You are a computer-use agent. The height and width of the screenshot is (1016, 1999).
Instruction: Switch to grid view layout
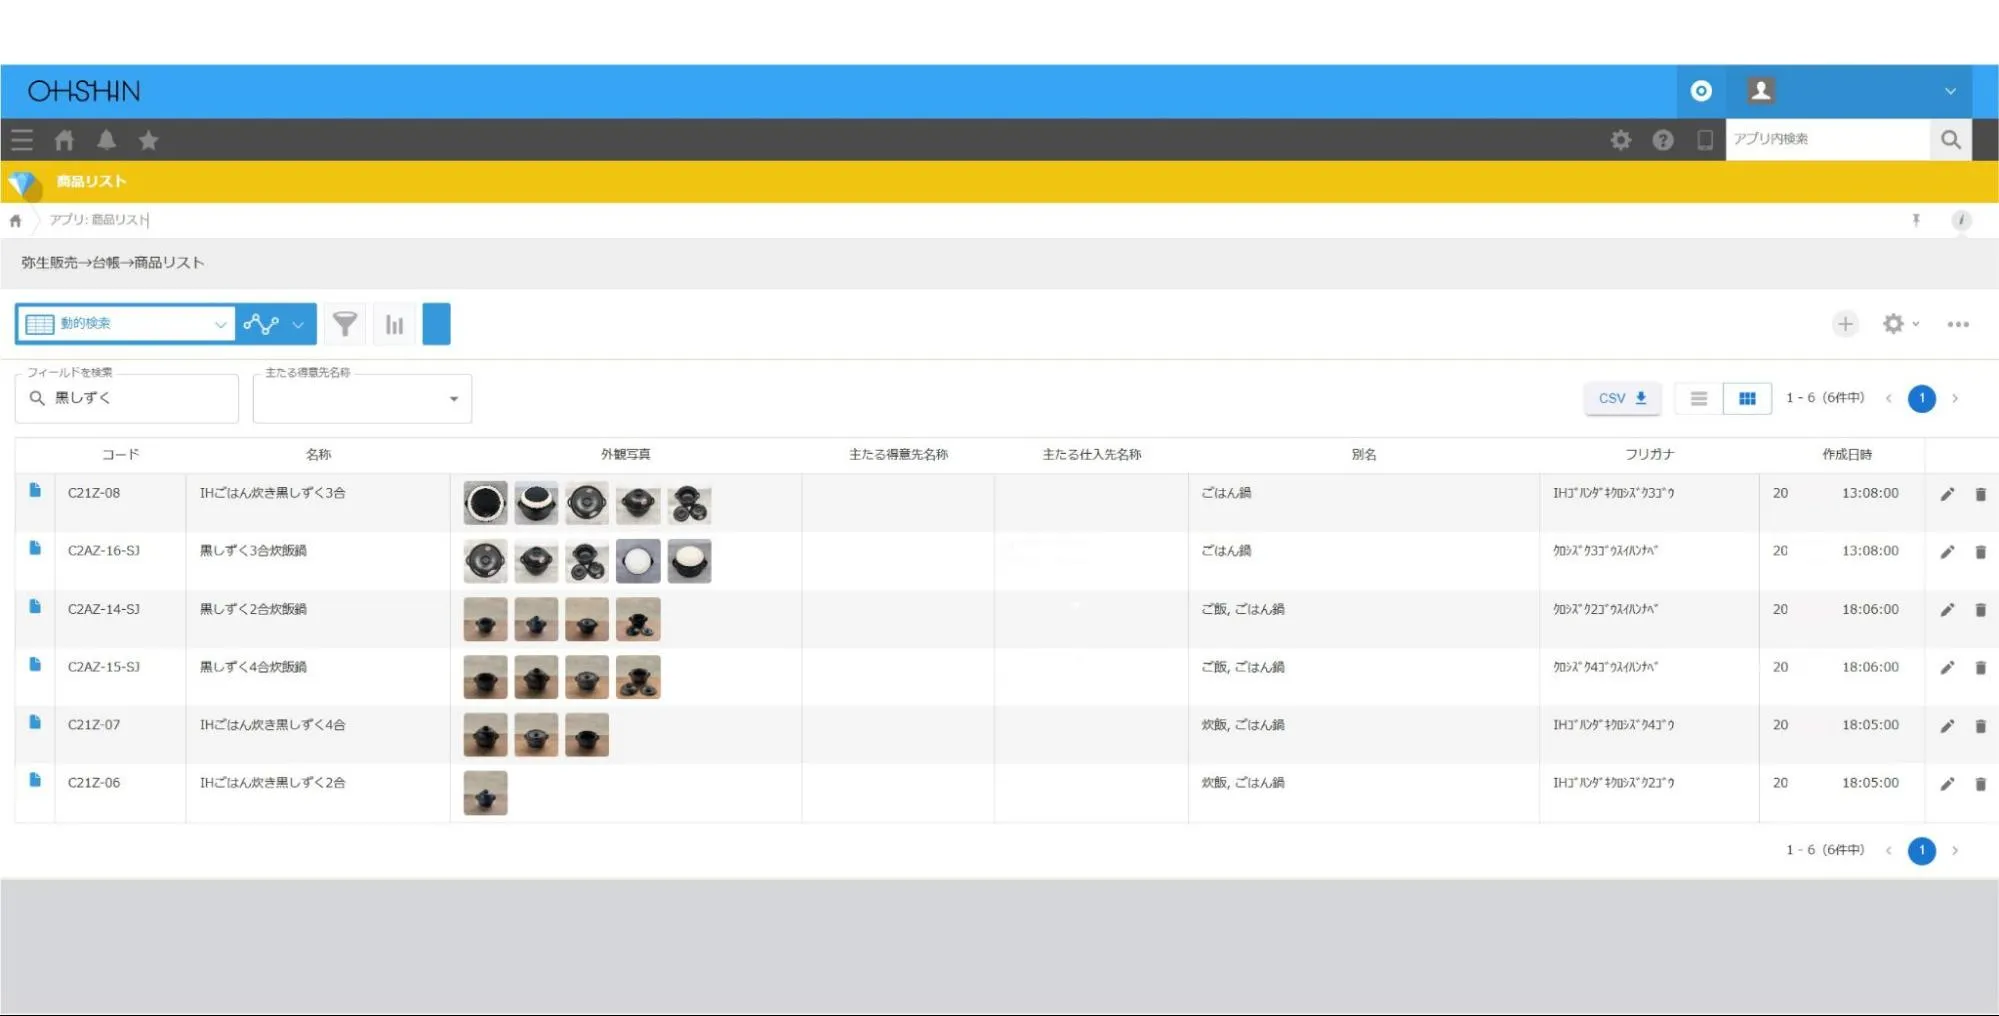pyautogui.click(x=1747, y=398)
